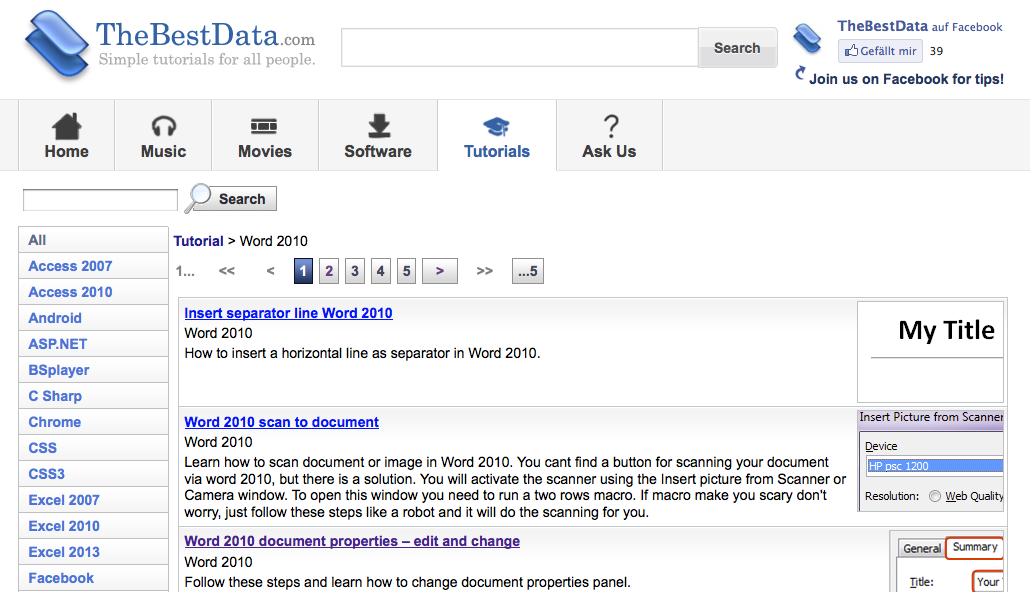The image size is (1030, 592).
Task: Open Word 2010 document properties tutorial
Action: click(352, 541)
